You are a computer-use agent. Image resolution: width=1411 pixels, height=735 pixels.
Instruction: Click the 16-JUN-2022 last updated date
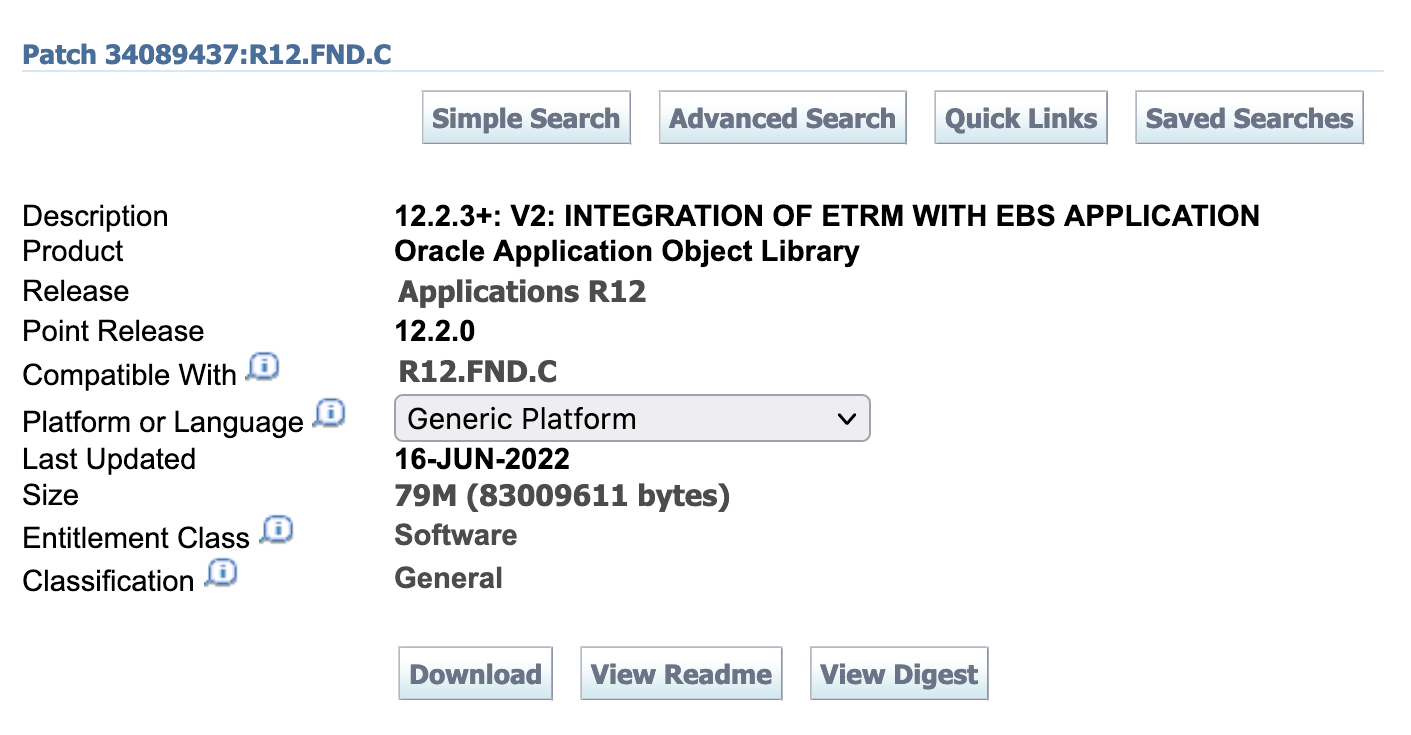pyautogui.click(x=482, y=459)
